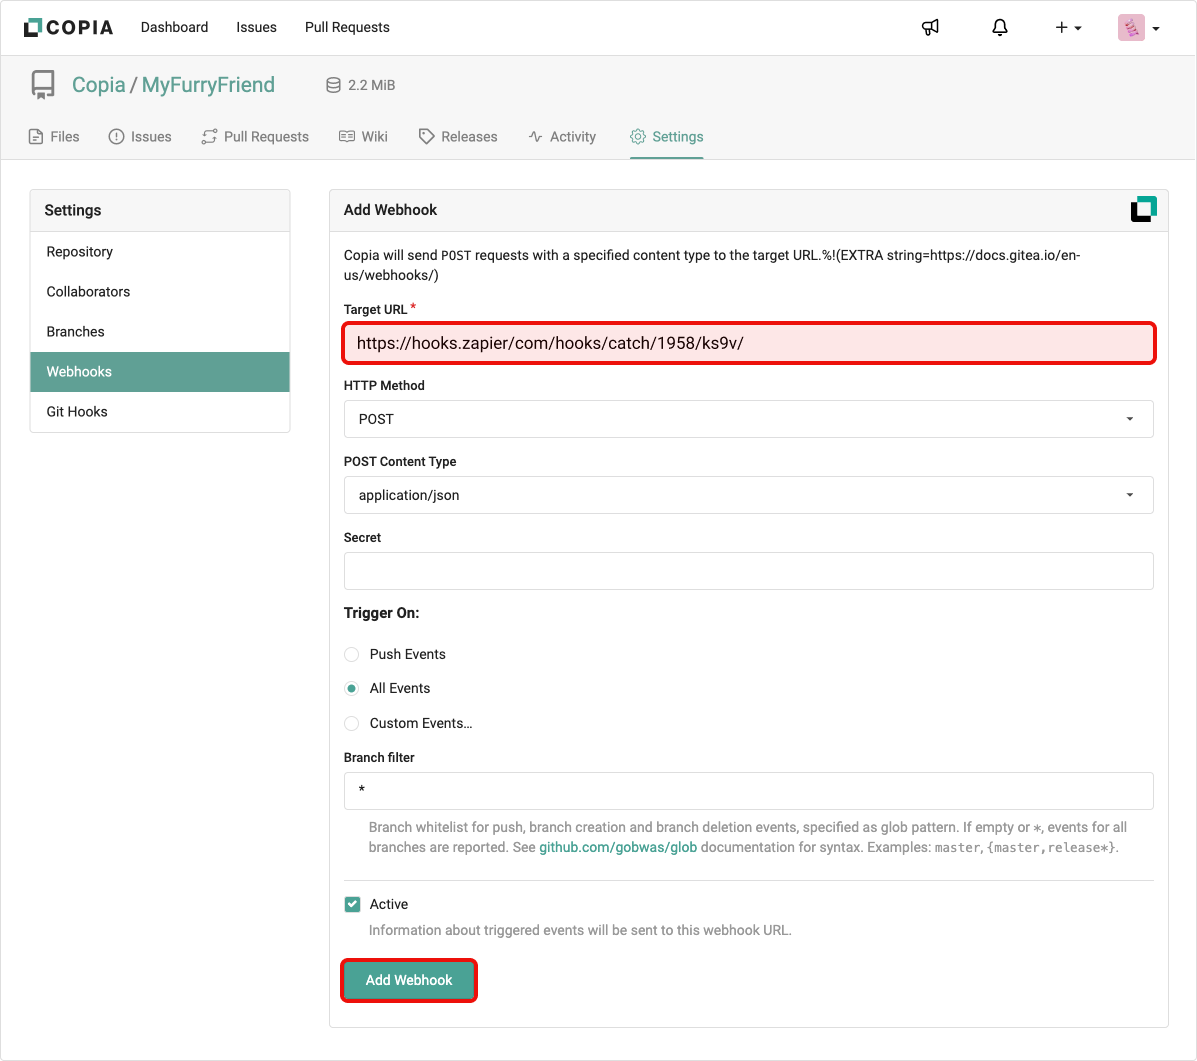Open the notifications bell
Image resolution: width=1197 pixels, height=1061 pixels.
click(999, 27)
